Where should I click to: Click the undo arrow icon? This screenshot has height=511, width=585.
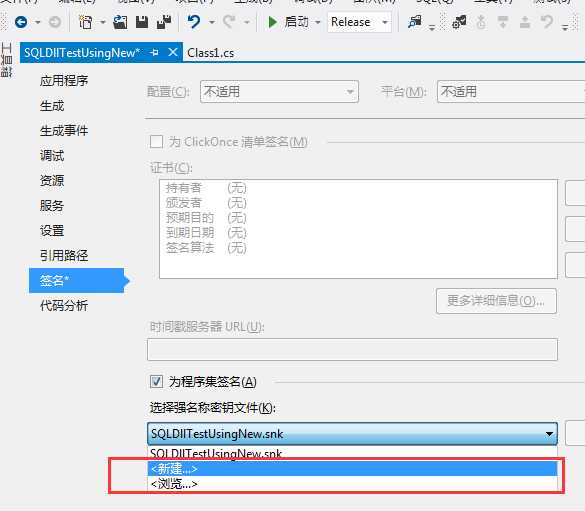pyautogui.click(x=194, y=22)
